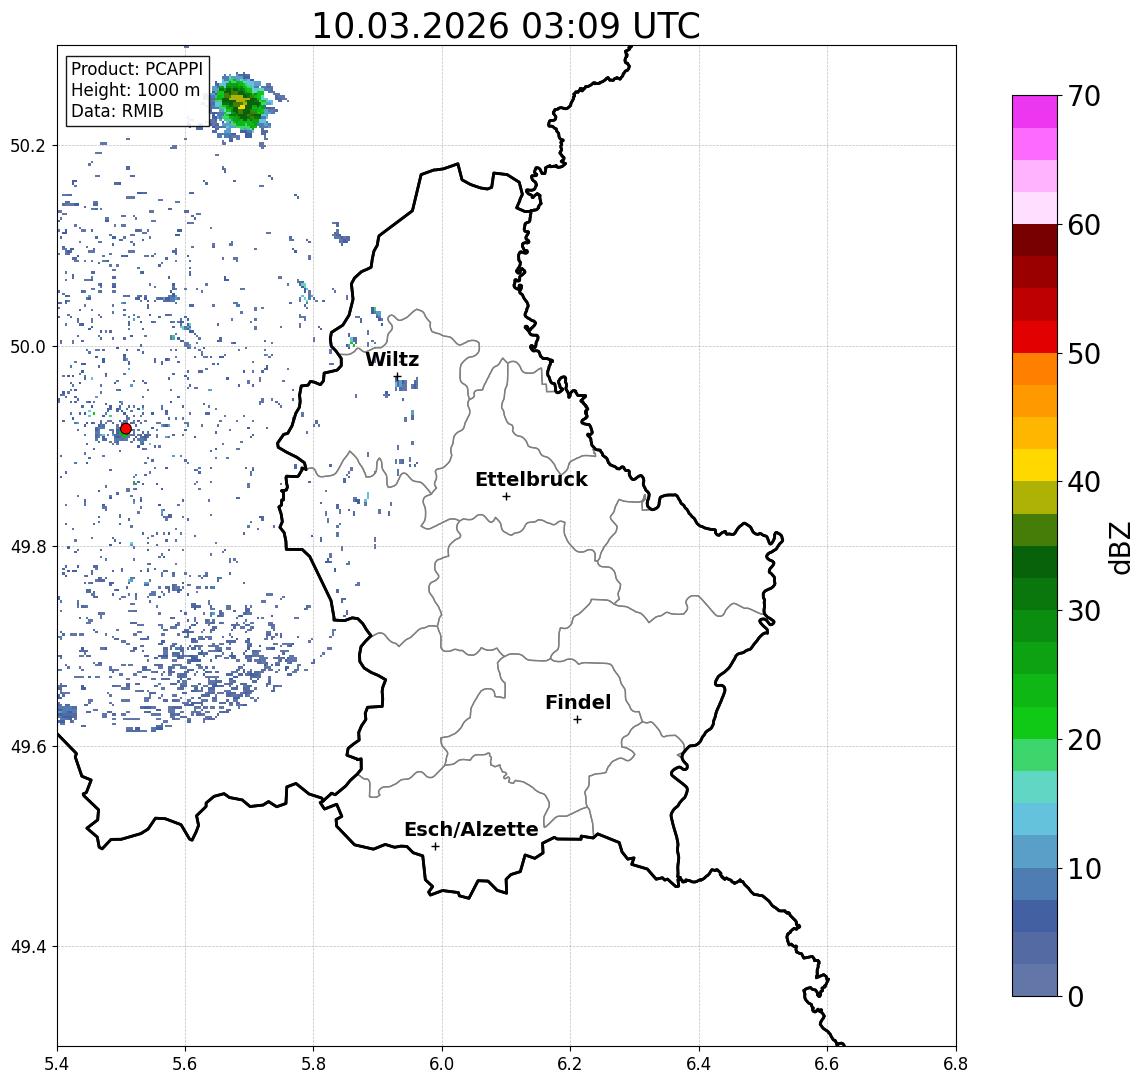The width and height of the screenshot is (1145, 1084).
Task: Click the colorbar label 50
Action: (1084, 354)
